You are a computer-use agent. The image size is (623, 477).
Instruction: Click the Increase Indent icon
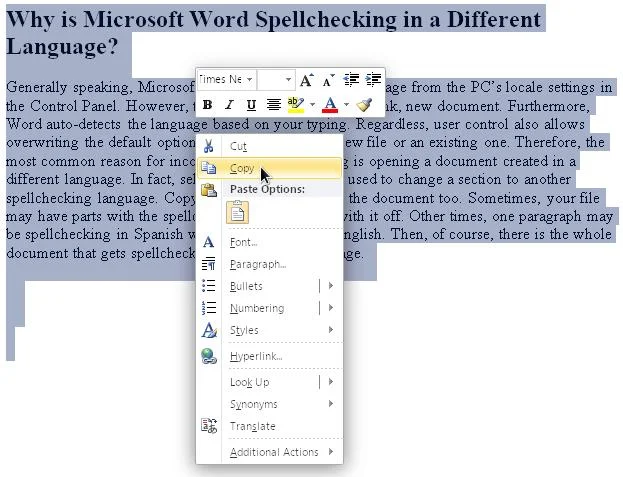coord(373,79)
